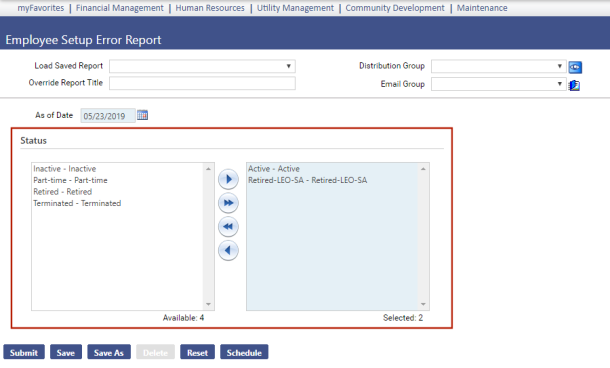Image resolution: width=610 pixels, height=368 pixels.
Task: Click the available list scroll down arrow
Action: (x=209, y=304)
